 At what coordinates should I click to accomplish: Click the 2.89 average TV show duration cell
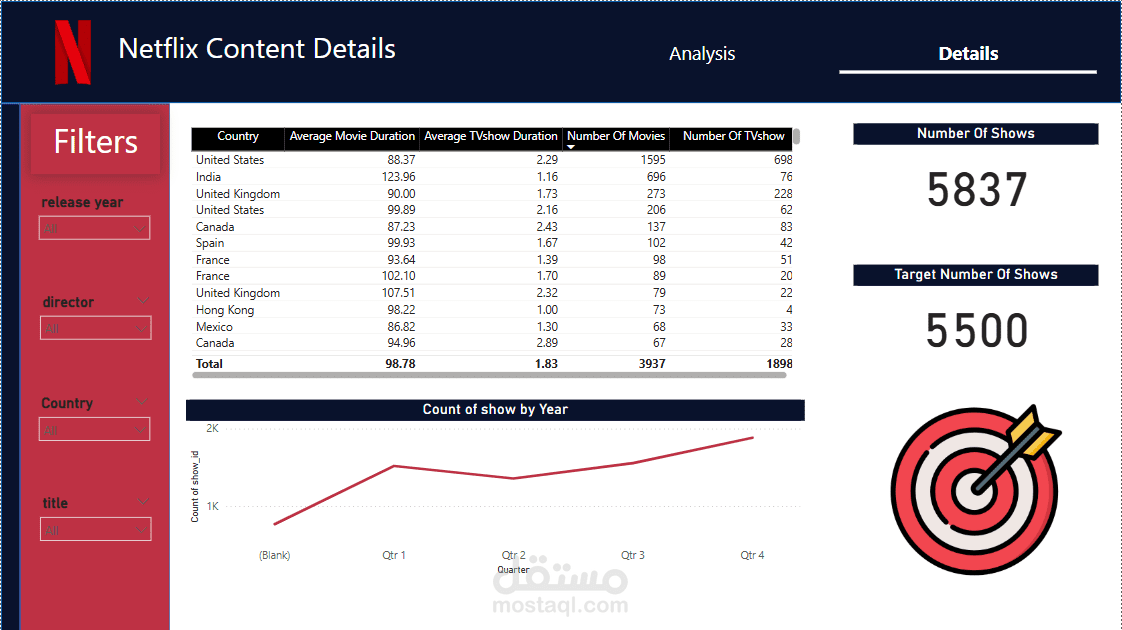coord(547,343)
